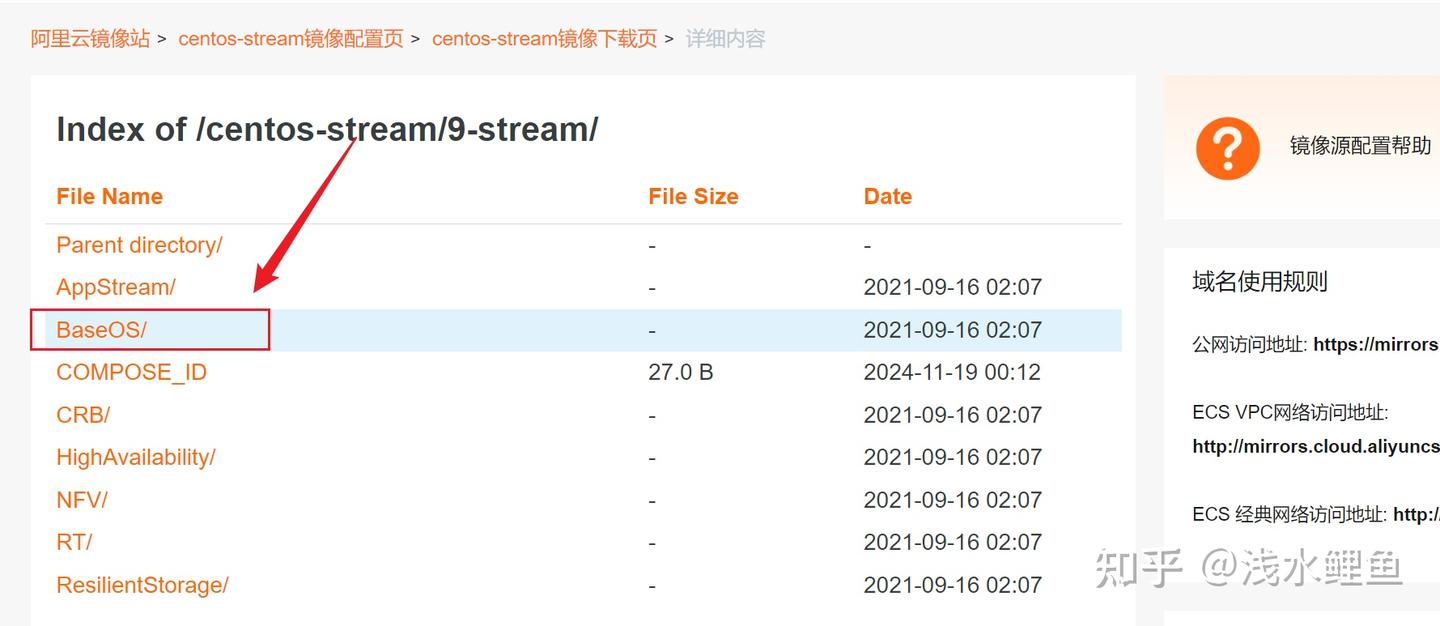The width and height of the screenshot is (1440, 626).
Task: Click the question mark help icon
Action: coord(1227,147)
